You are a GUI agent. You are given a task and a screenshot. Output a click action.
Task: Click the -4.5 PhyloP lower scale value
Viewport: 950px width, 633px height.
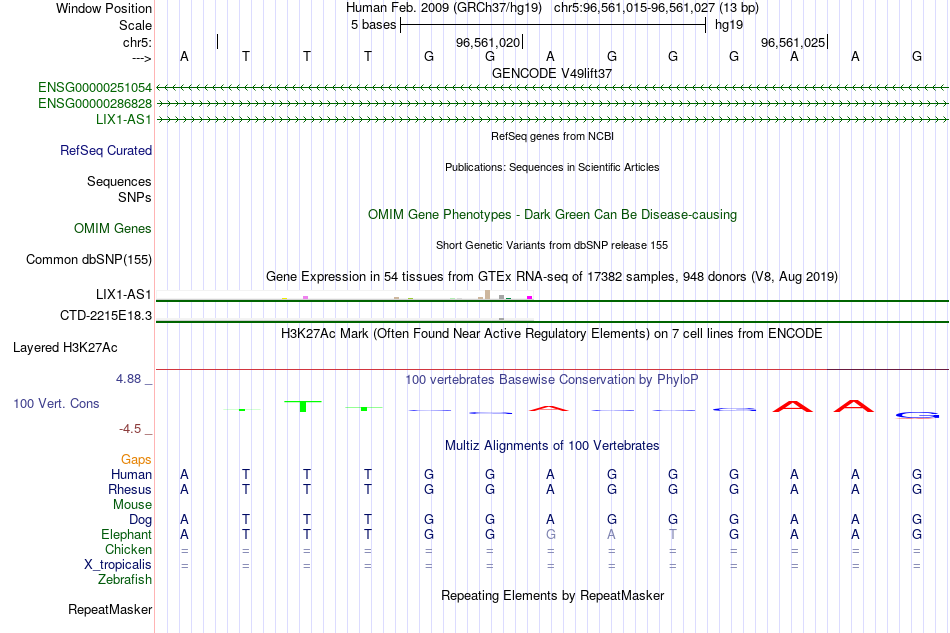pyautogui.click(x=130, y=429)
